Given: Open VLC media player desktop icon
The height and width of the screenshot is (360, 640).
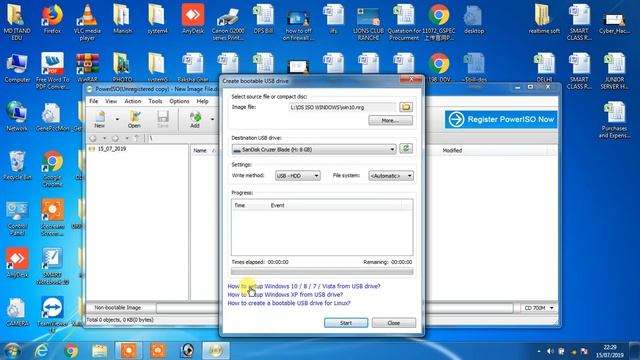Looking at the screenshot, I should coord(87,22).
